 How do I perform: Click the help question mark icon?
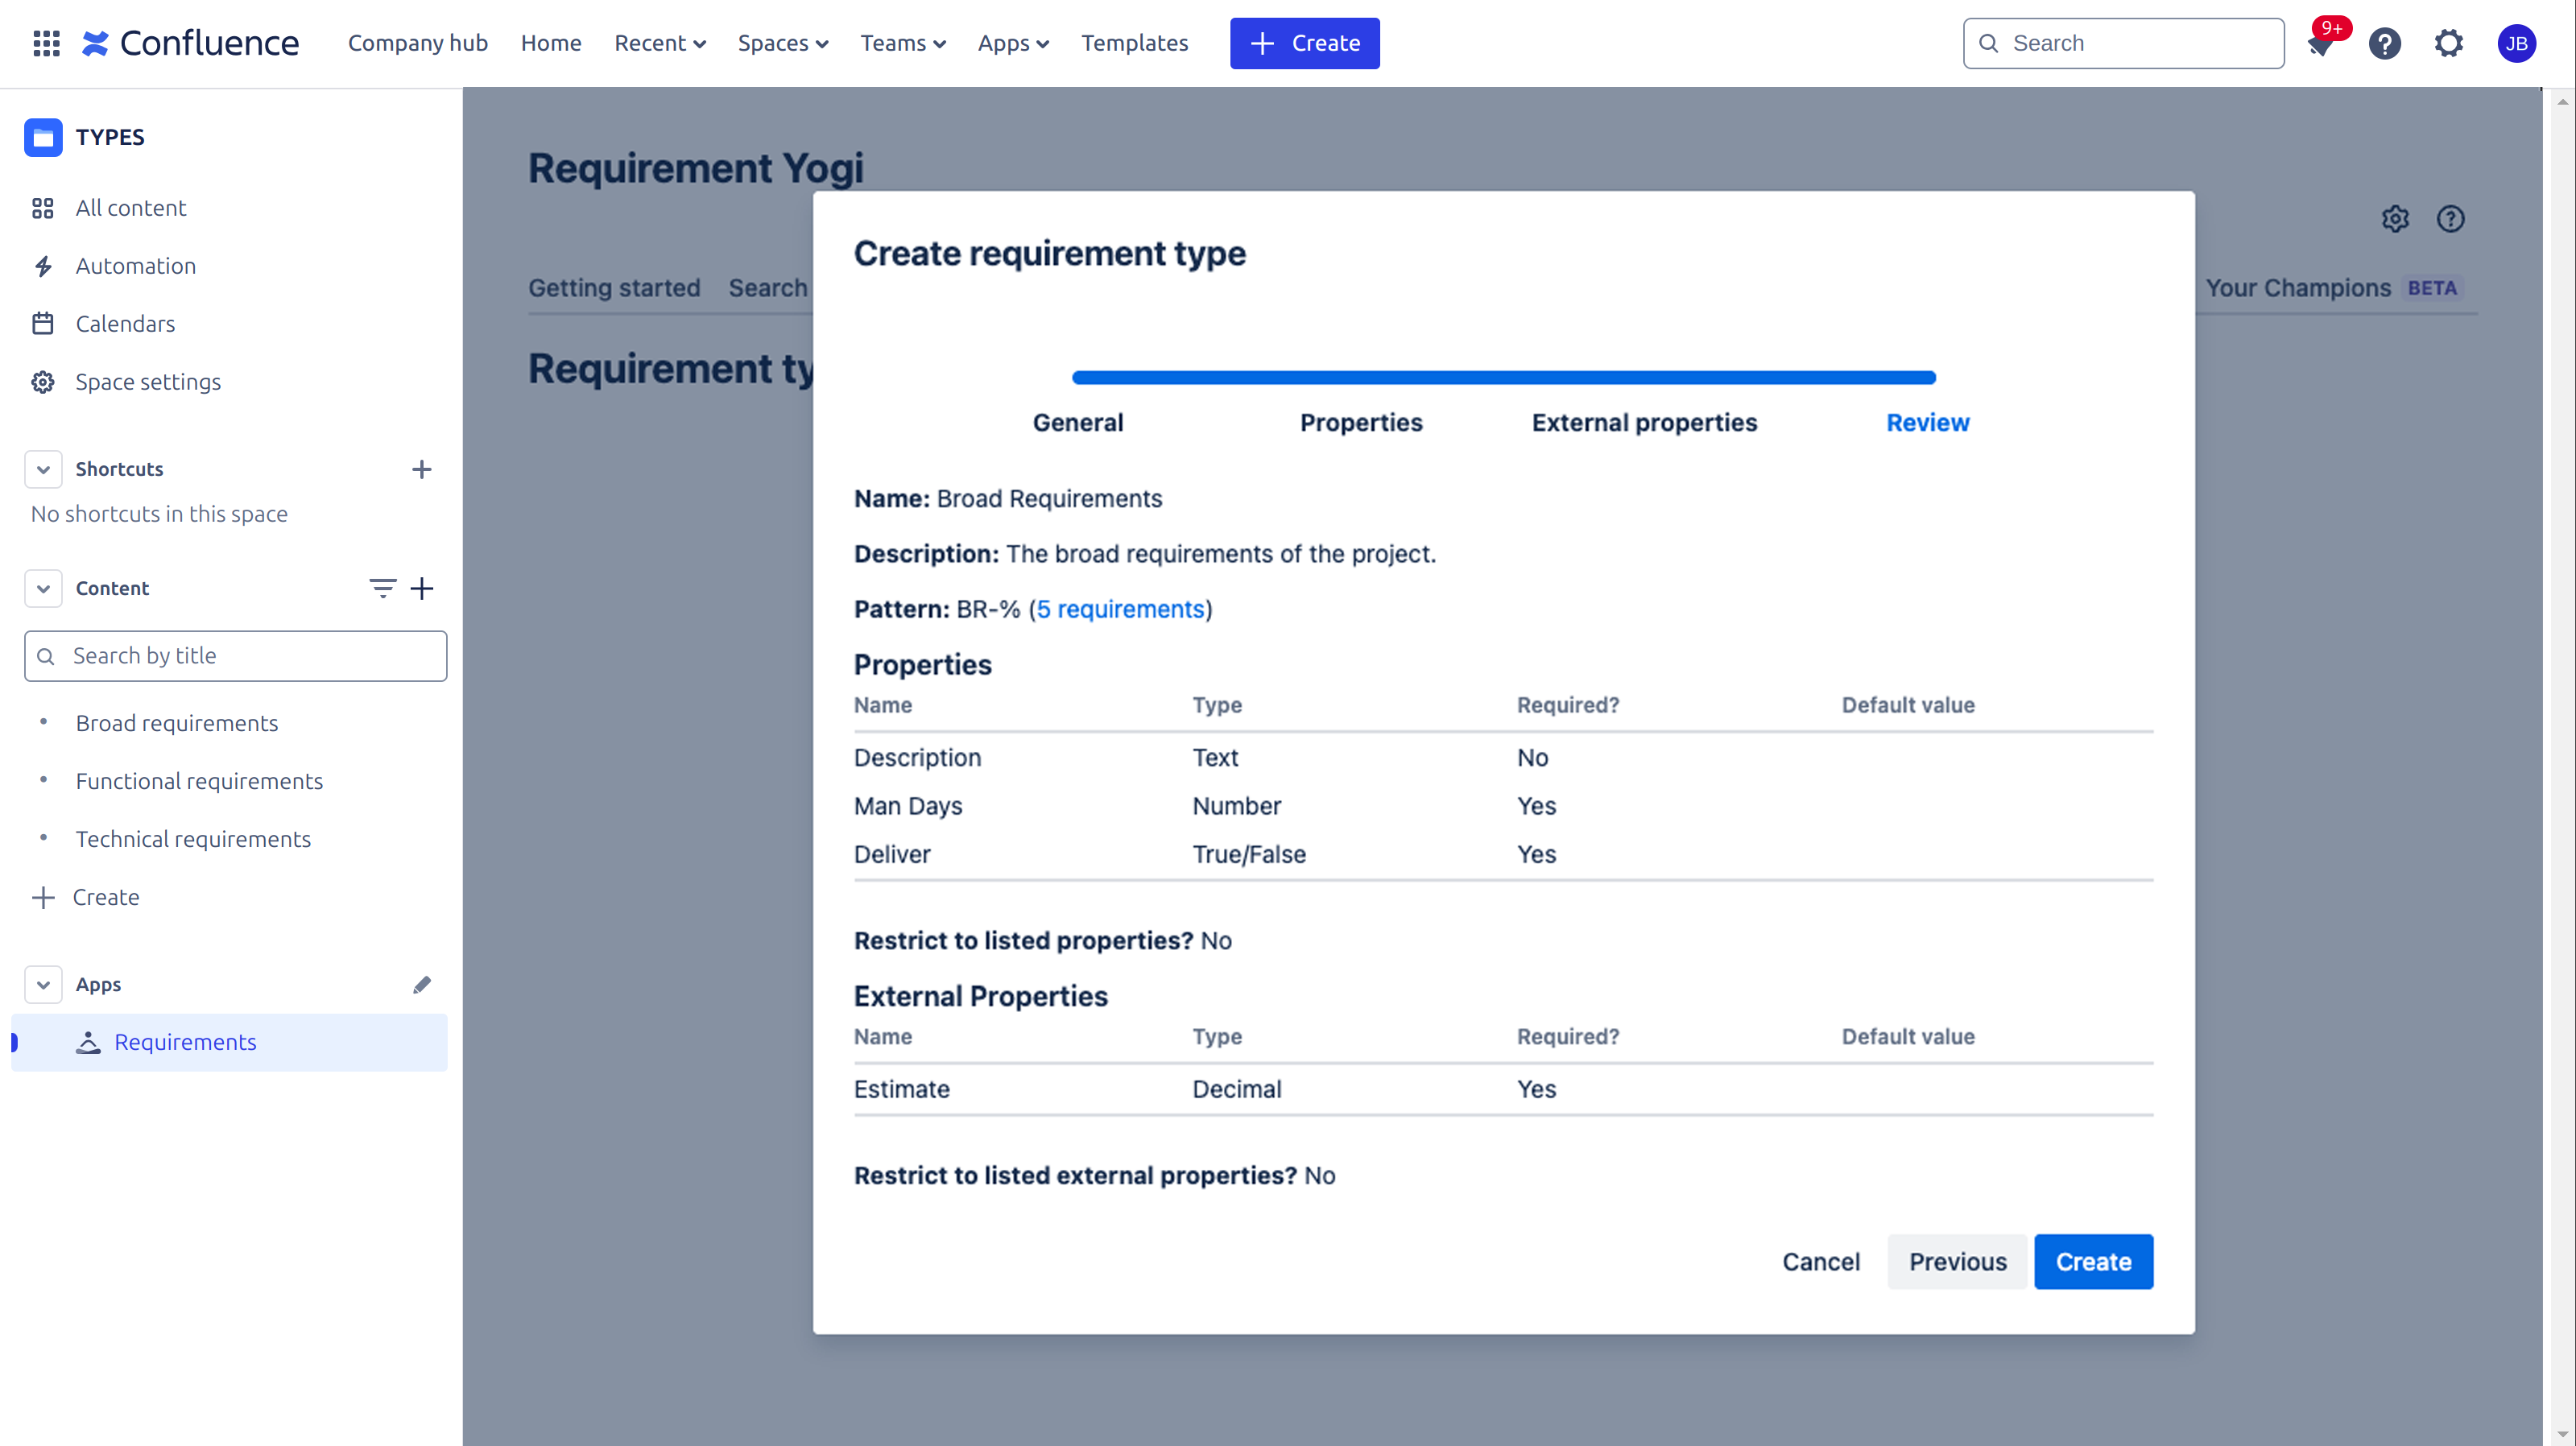tap(2386, 43)
